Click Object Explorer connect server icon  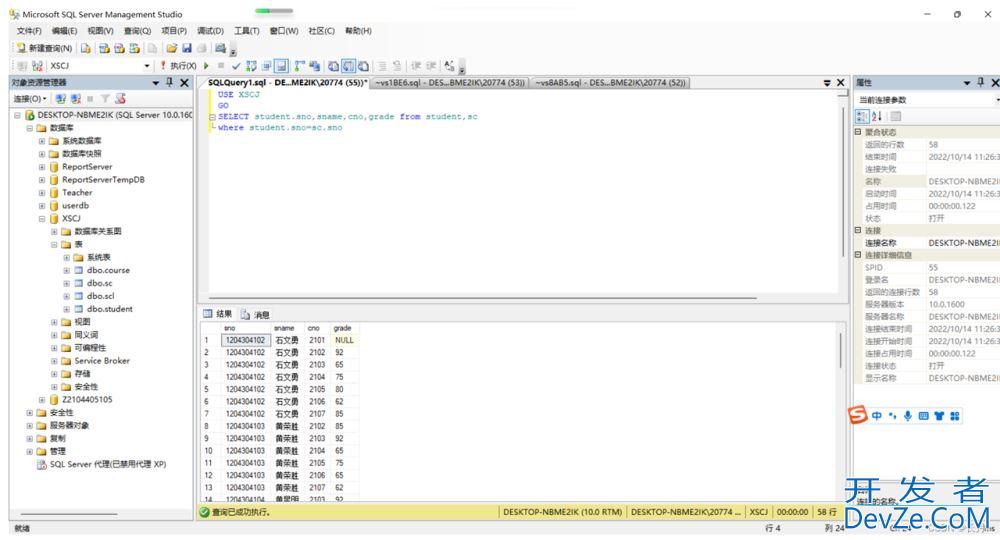(61, 99)
